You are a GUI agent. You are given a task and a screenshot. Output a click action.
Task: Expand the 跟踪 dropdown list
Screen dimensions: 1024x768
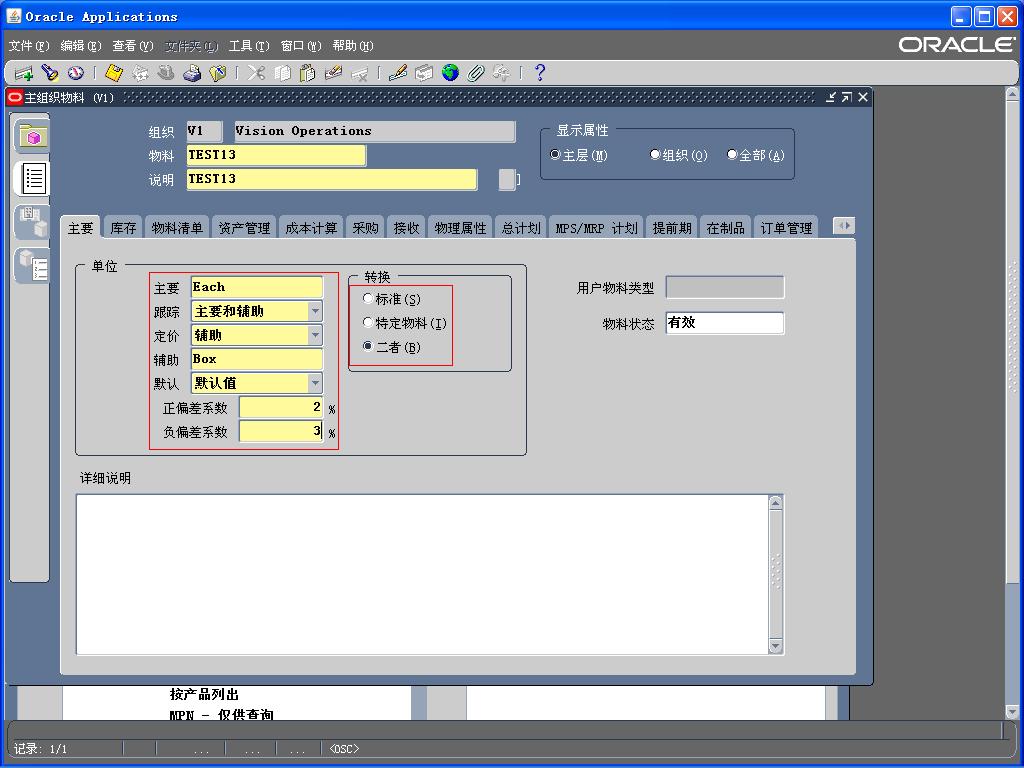tap(315, 311)
